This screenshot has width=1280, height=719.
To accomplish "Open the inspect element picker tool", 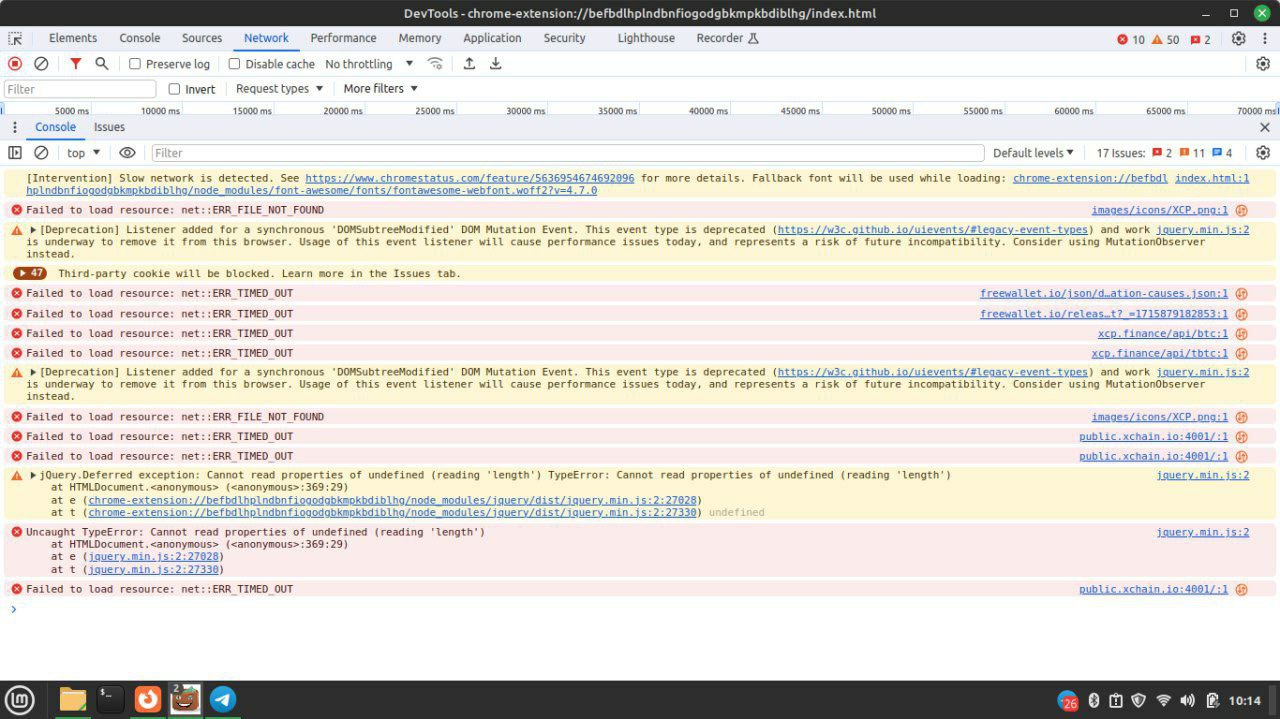I will pos(15,39).
